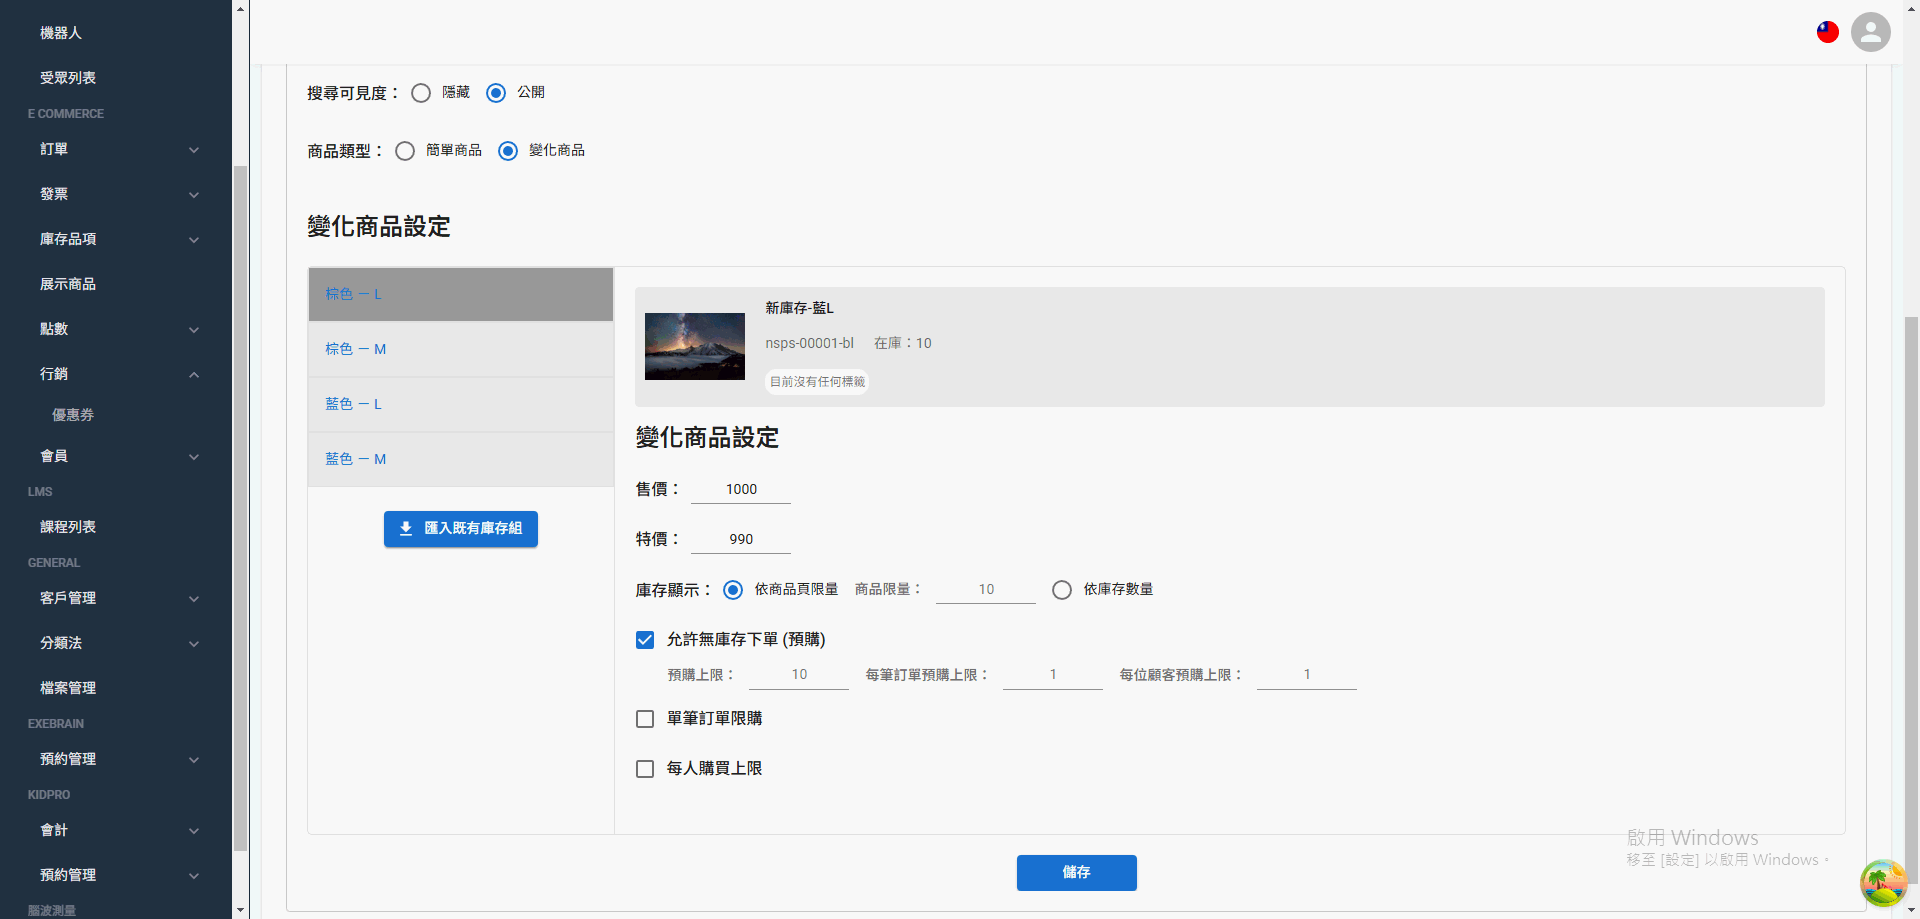Select the 藍色 – M variant
The height and width of the screenshot is (919, 1920).
(461, 459)
